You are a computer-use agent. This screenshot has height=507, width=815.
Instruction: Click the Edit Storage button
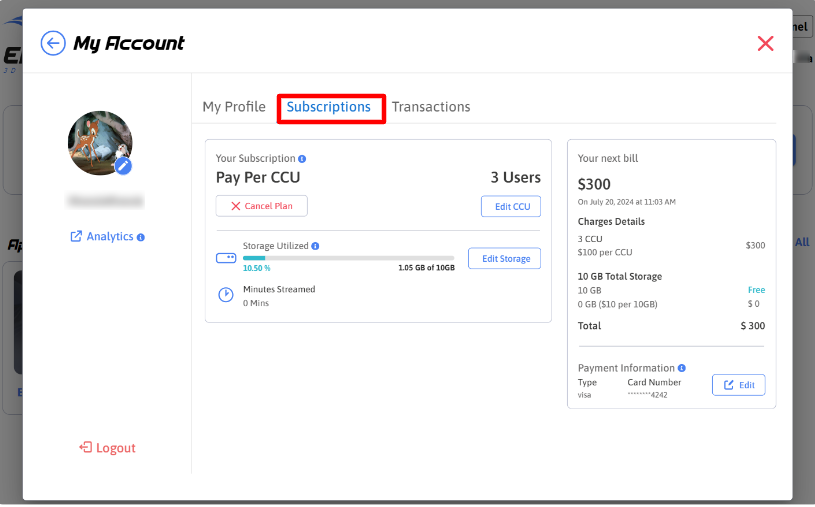pos(505,259)
